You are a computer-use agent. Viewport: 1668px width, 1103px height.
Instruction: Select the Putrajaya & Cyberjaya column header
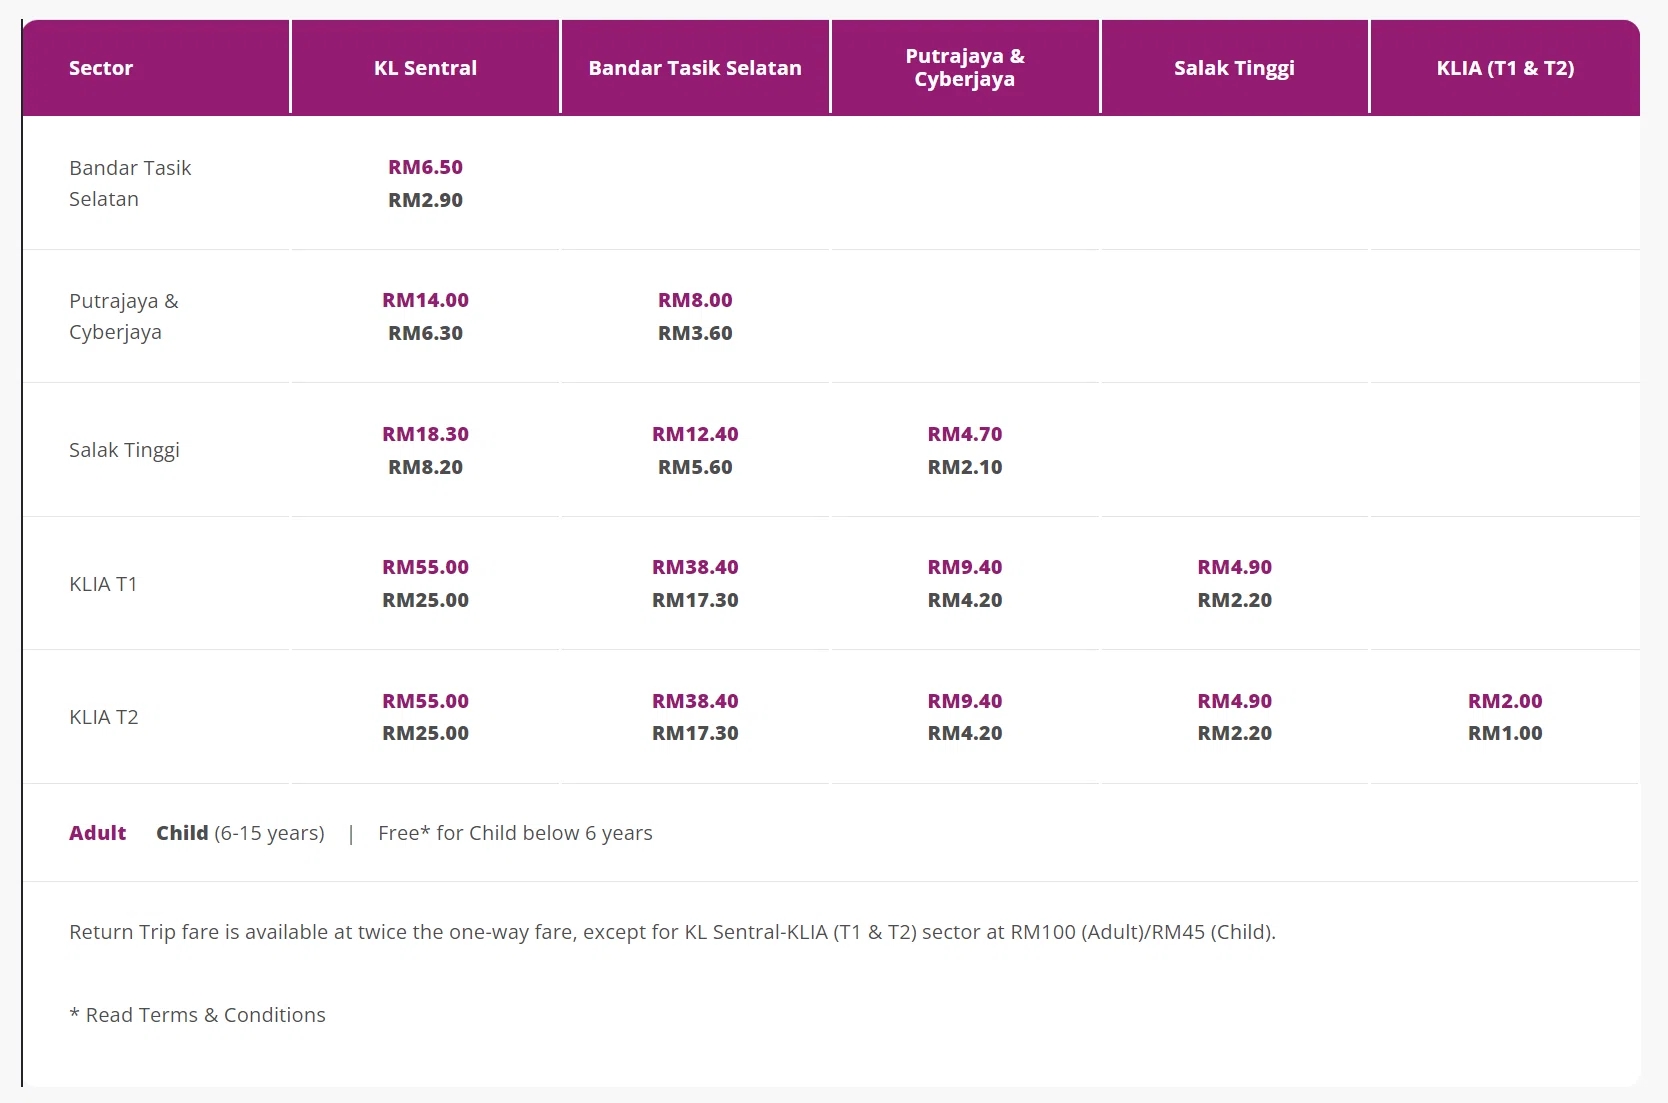[965, 68]
